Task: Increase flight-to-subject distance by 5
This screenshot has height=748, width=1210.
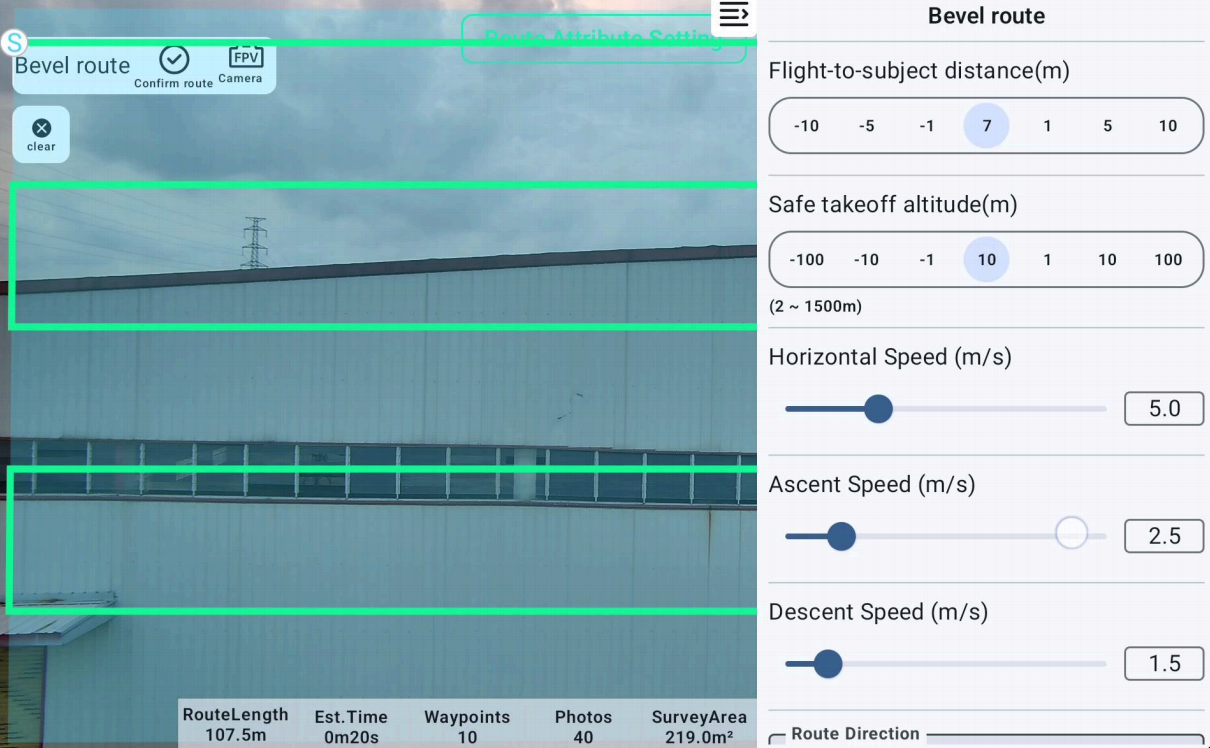Action: 1107,126
